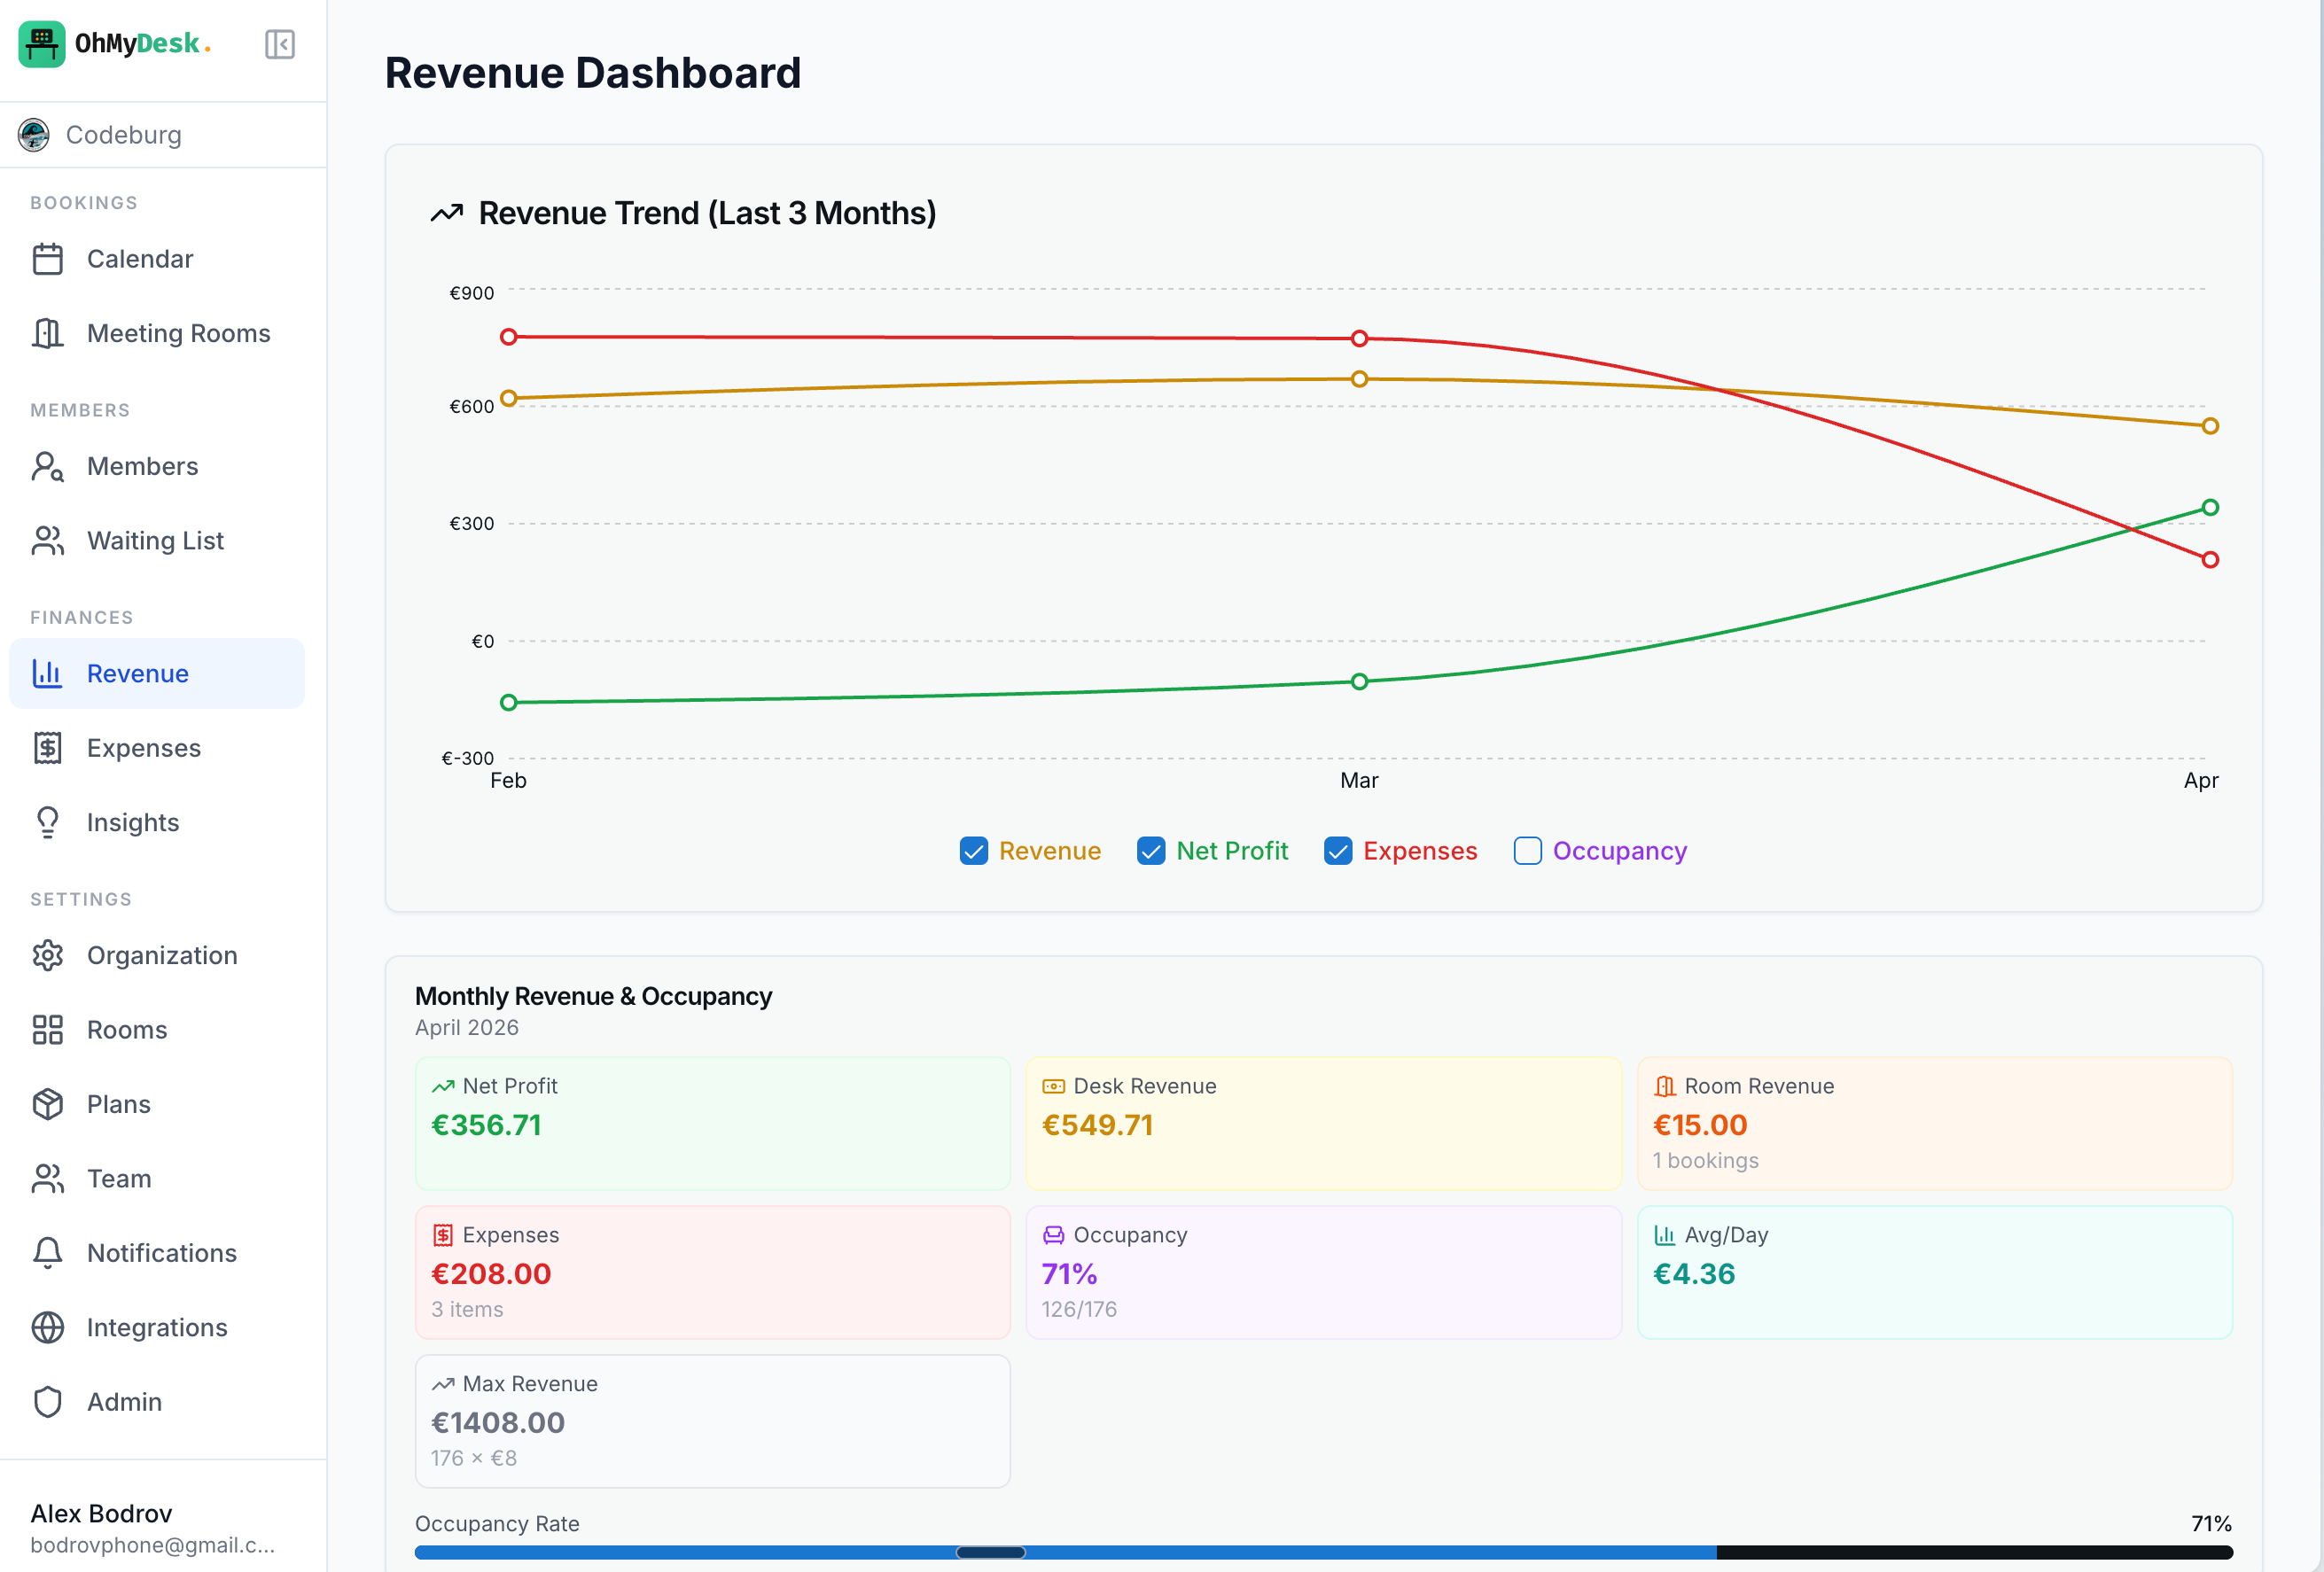Open the Organization settings entry
The image size is (2324, 1572).
[162, 955]
